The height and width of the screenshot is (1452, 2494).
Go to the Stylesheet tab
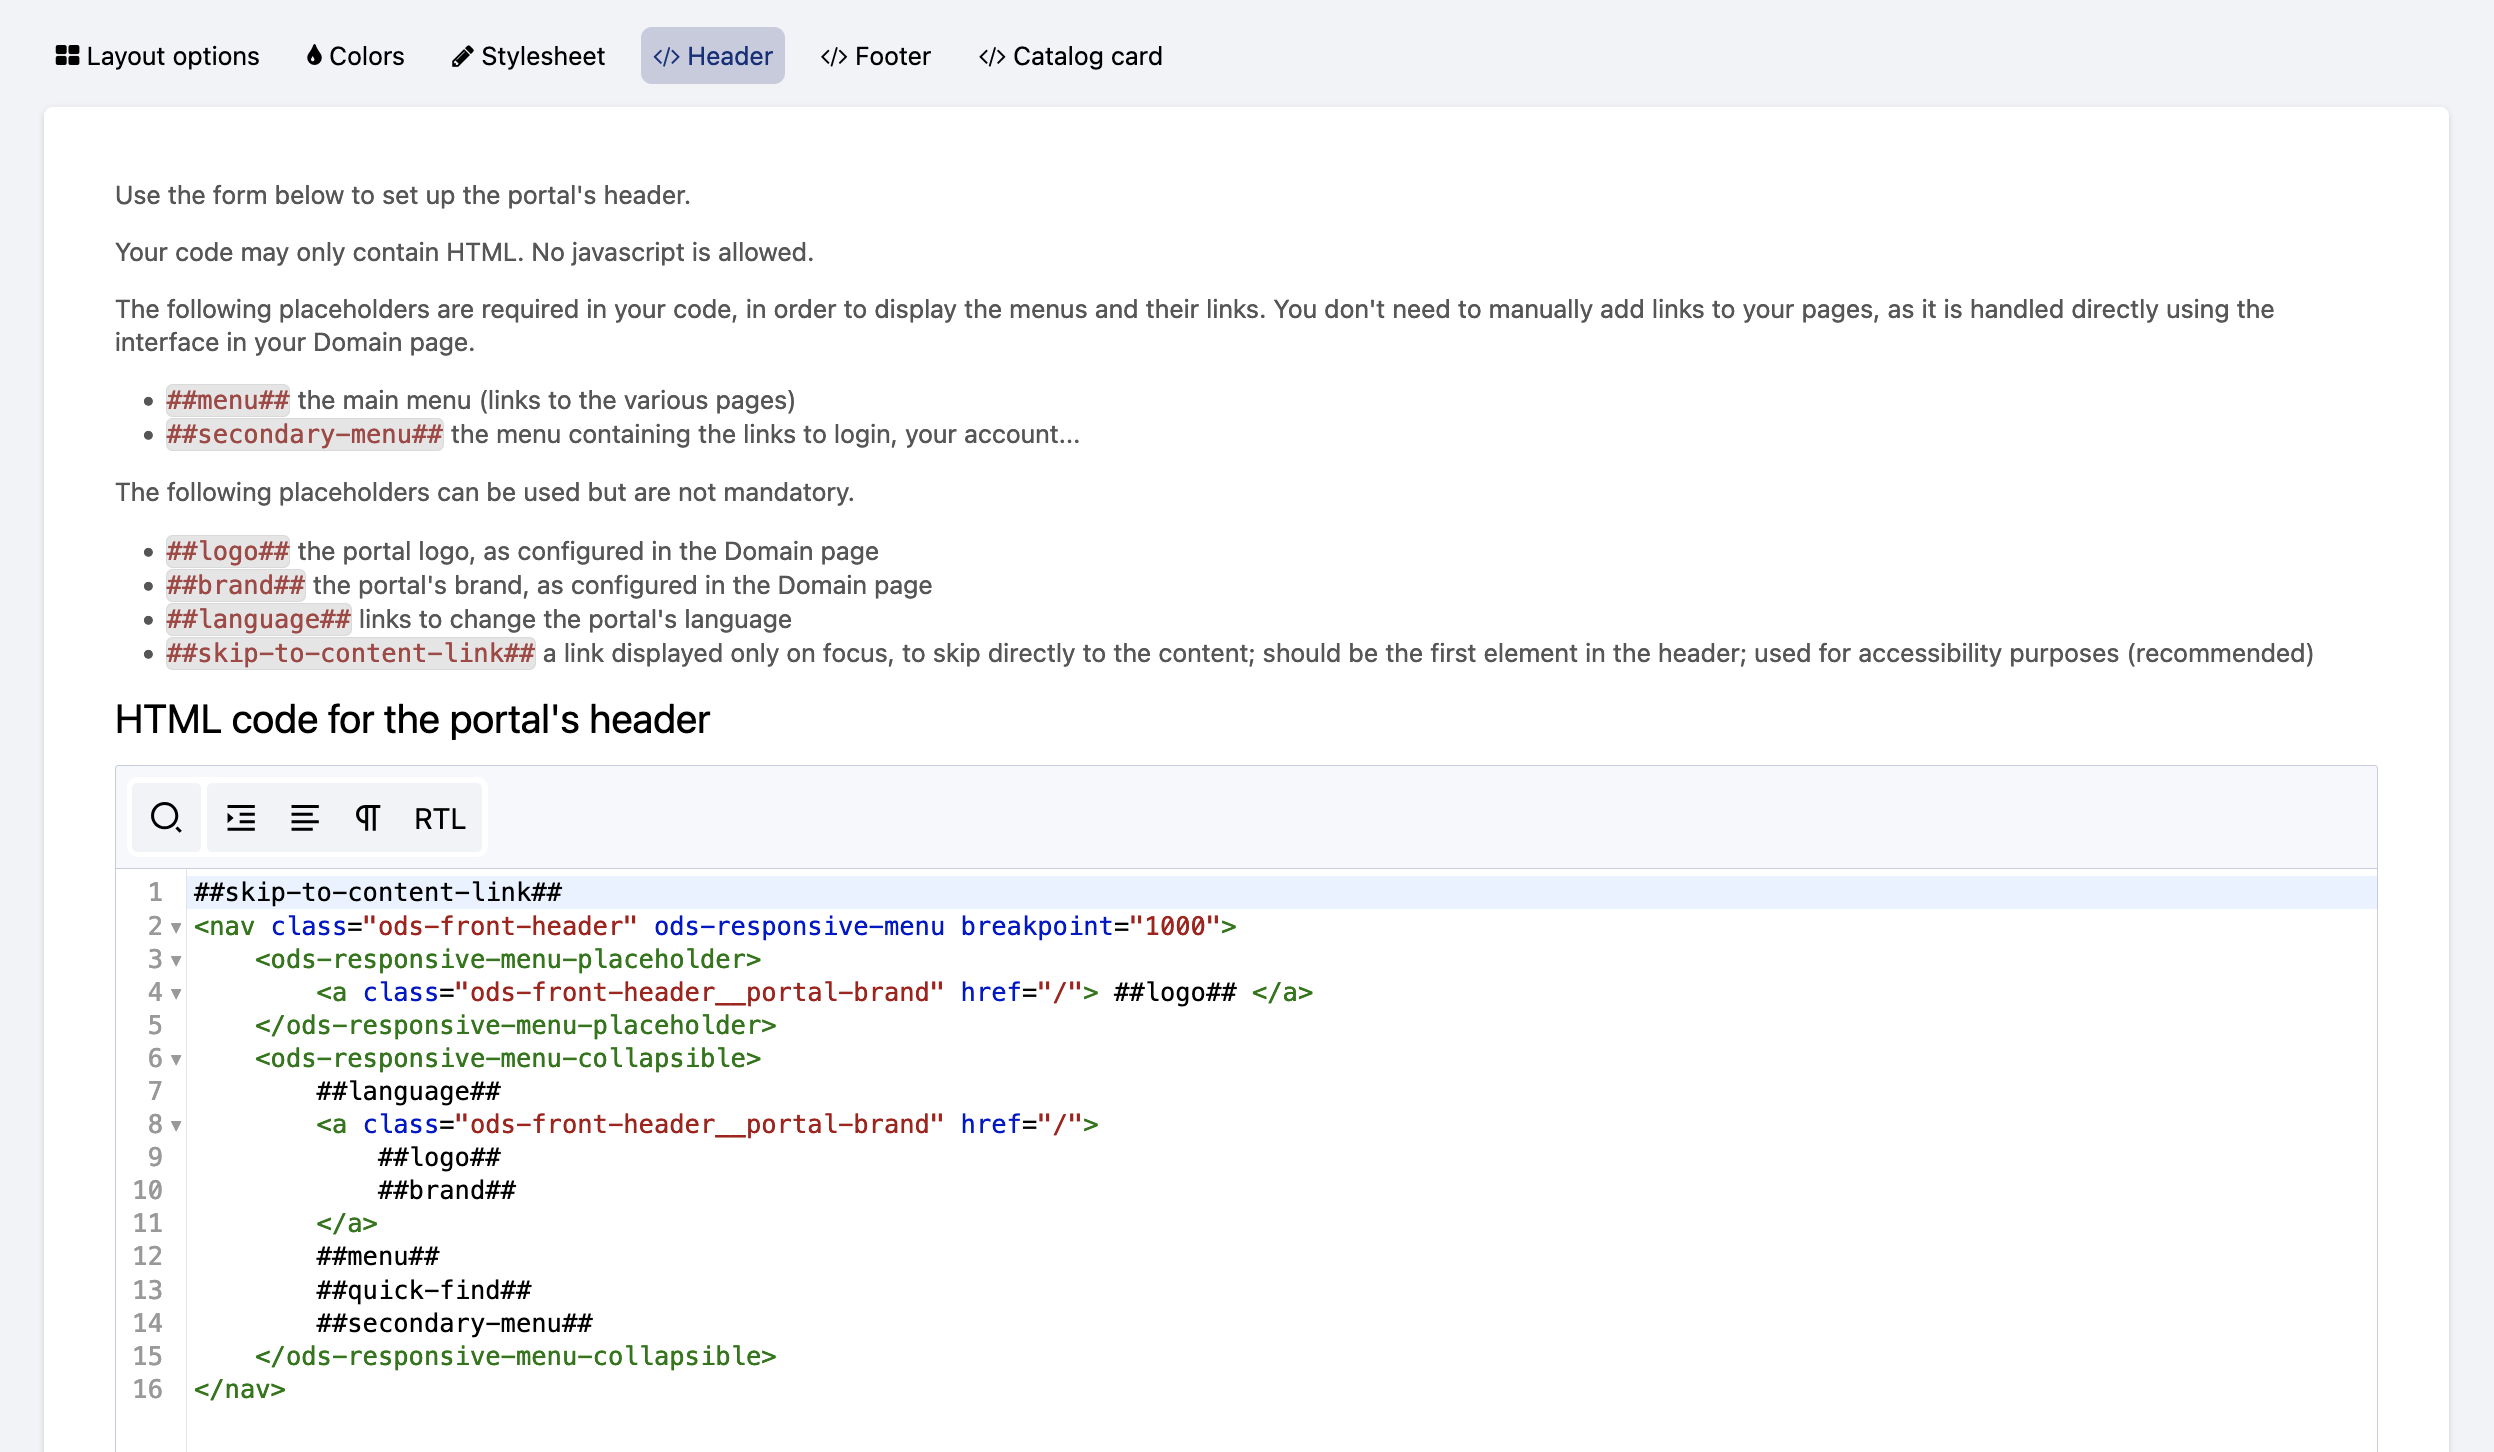(x=528, y=56)
